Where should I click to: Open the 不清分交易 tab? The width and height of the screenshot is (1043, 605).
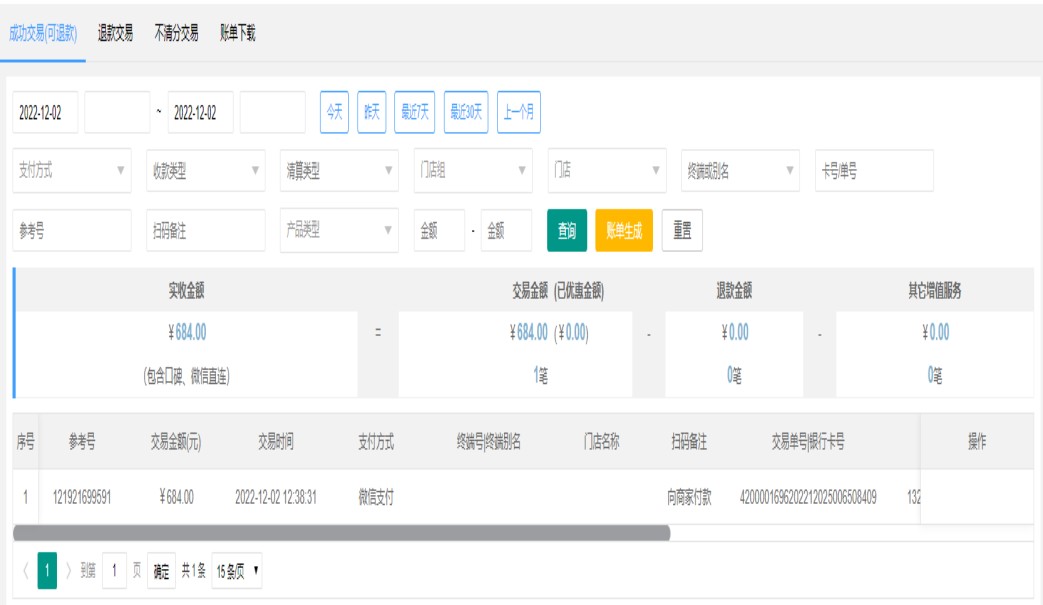click(176, 33)
